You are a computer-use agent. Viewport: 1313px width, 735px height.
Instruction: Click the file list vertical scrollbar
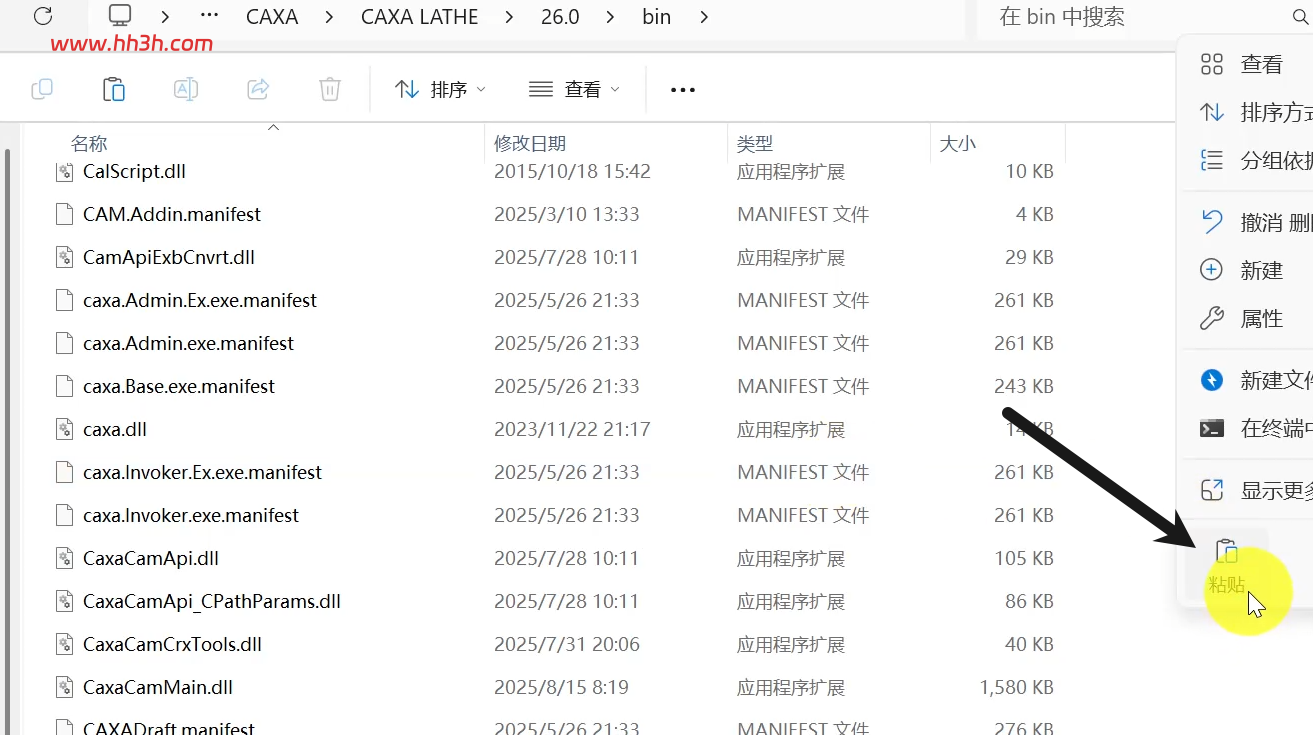[8, 440]
